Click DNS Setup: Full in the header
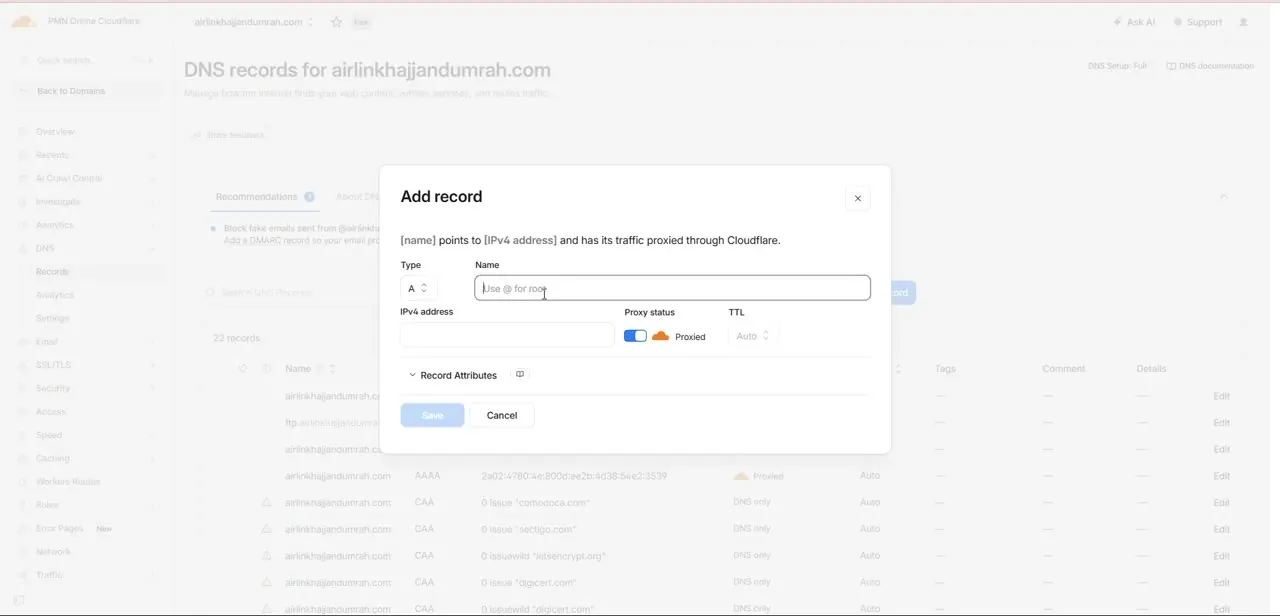Viewport: 1280px width, 616px height. 1117,66
